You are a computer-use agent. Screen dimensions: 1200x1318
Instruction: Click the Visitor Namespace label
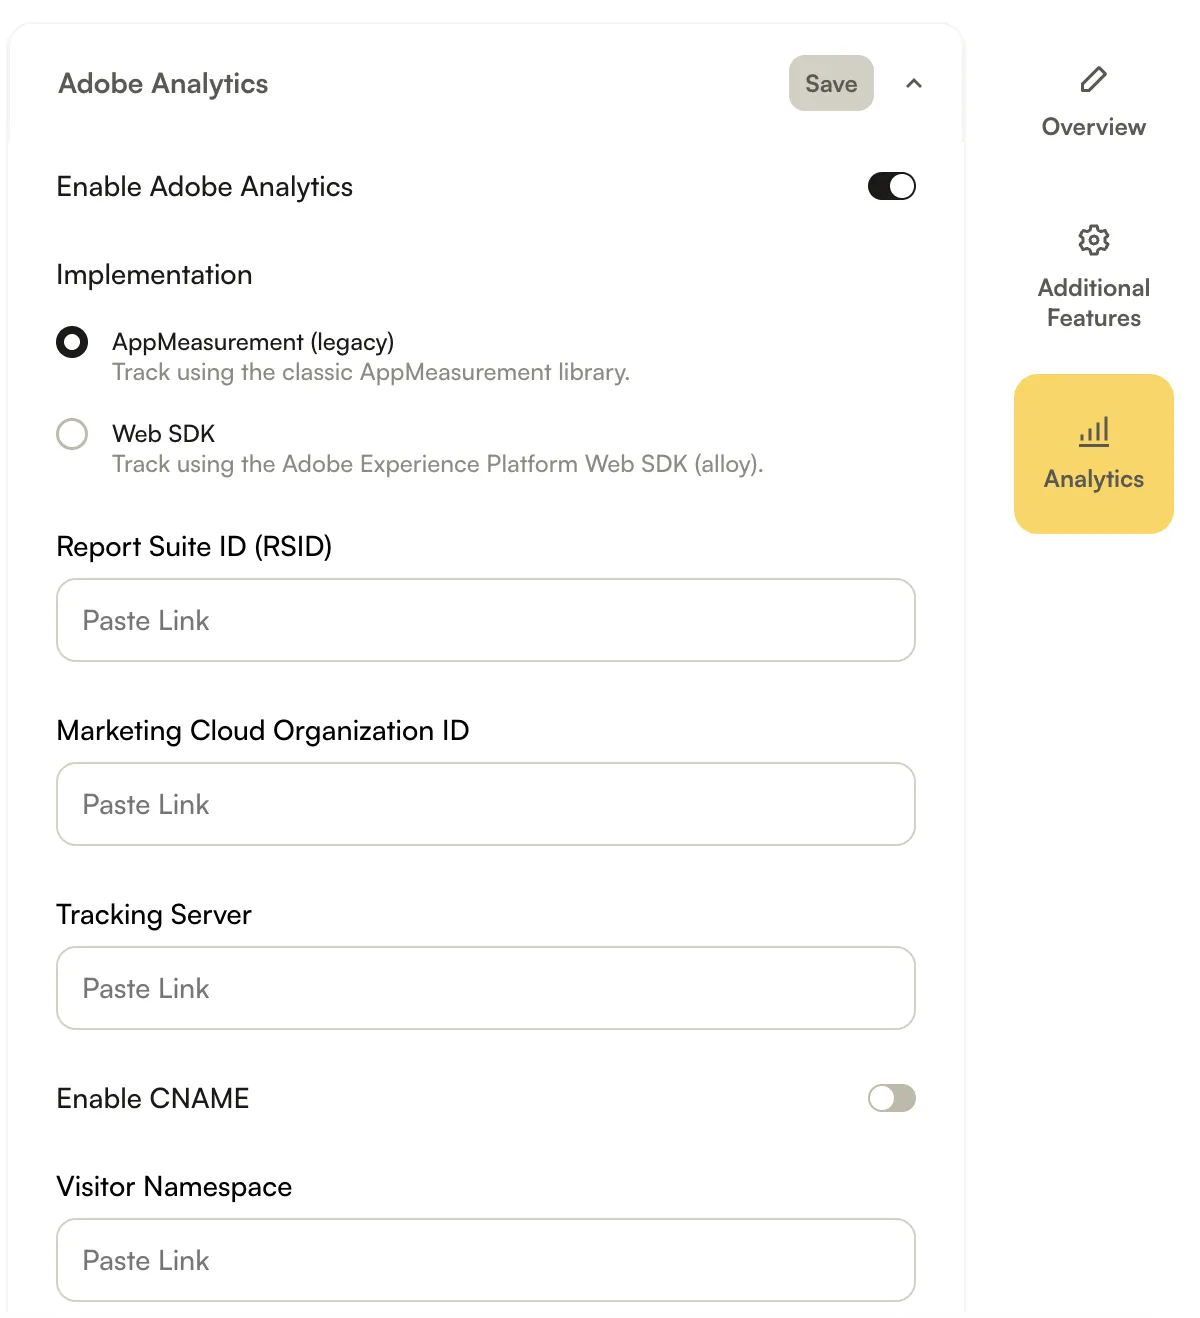pyautogui.click(x=174, y=1187)
